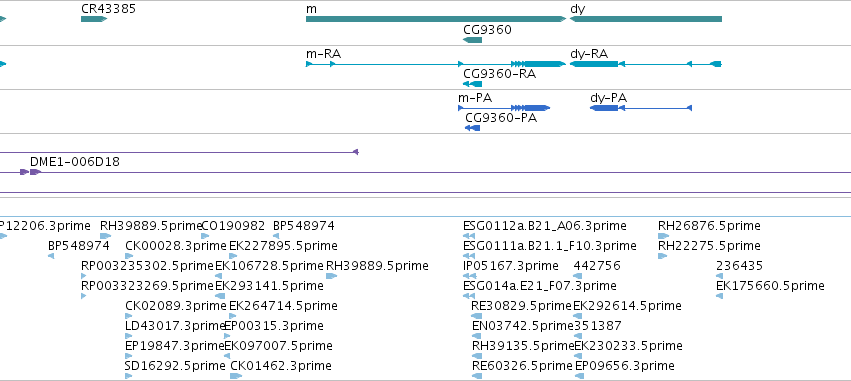The image size is (851, 381).
Task: Open the ESG0112a.B21_A06.3prime label
Action: [x=544, y=226]
